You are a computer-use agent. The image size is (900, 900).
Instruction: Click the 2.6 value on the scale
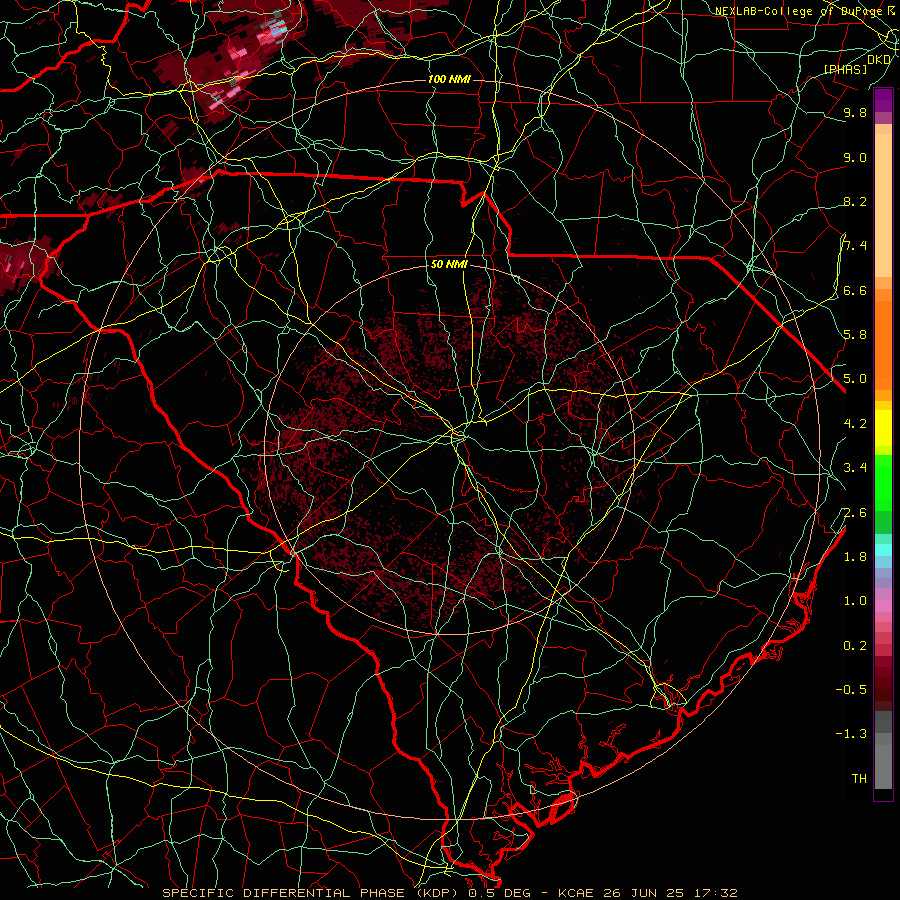click(x=855, y=513)
